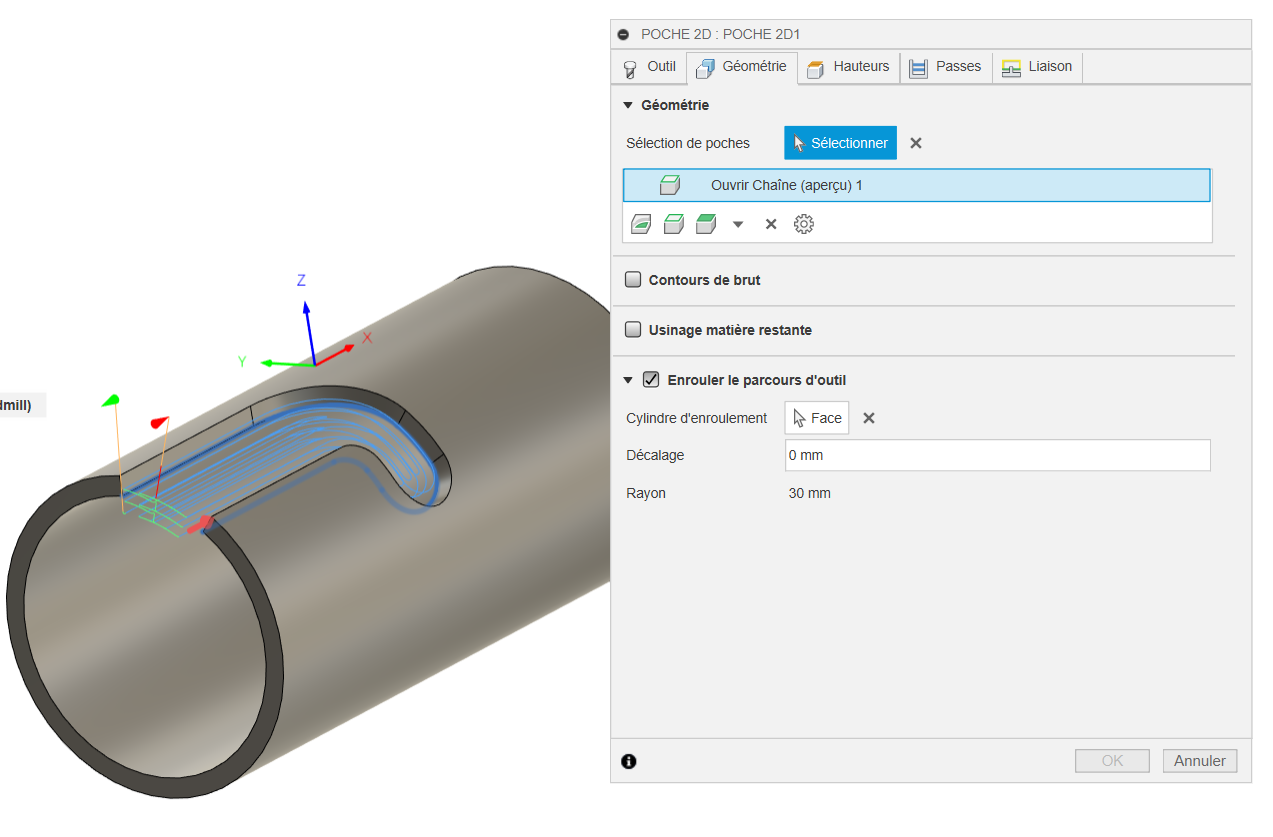The height and width of the screenshot is (837, 1273).
Task: Enable Contours de brut checkbox
Action: click(633, 280)
